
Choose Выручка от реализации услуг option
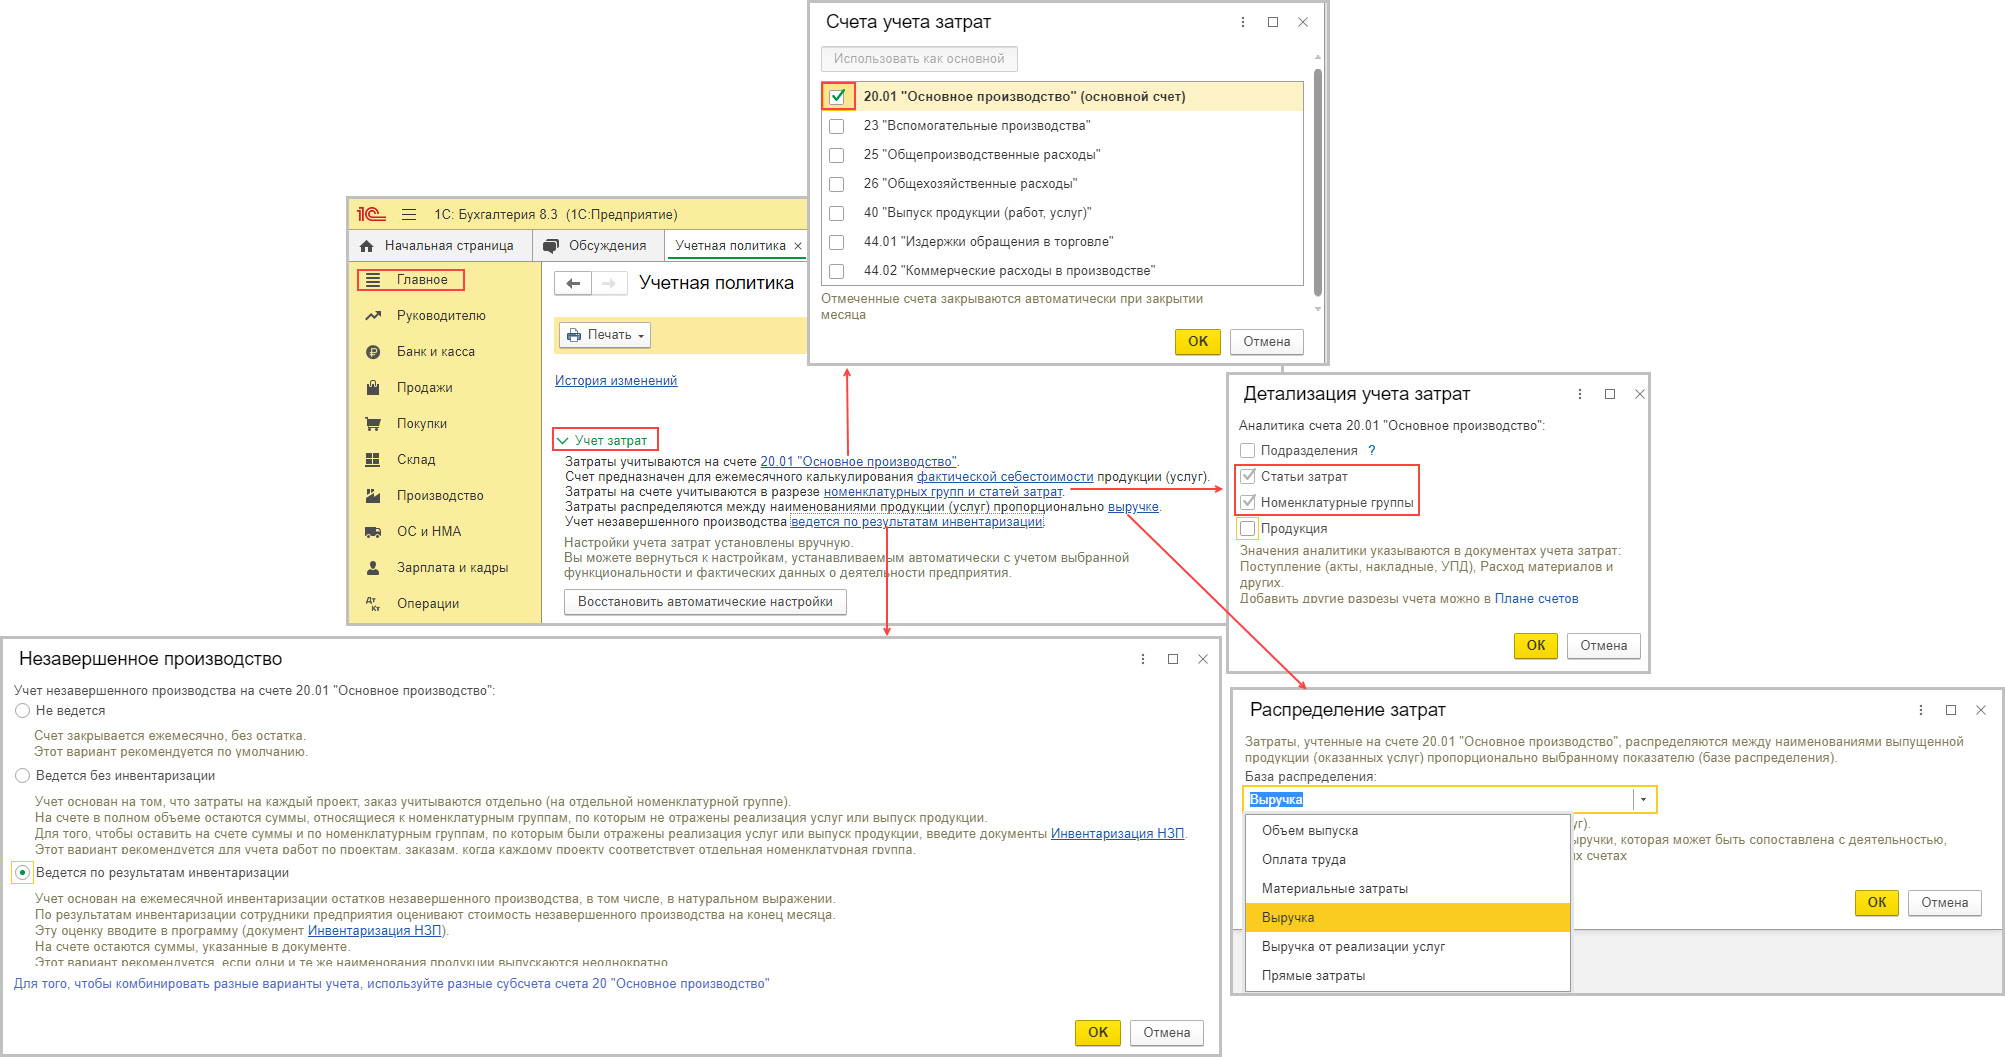pos(1407,947)
